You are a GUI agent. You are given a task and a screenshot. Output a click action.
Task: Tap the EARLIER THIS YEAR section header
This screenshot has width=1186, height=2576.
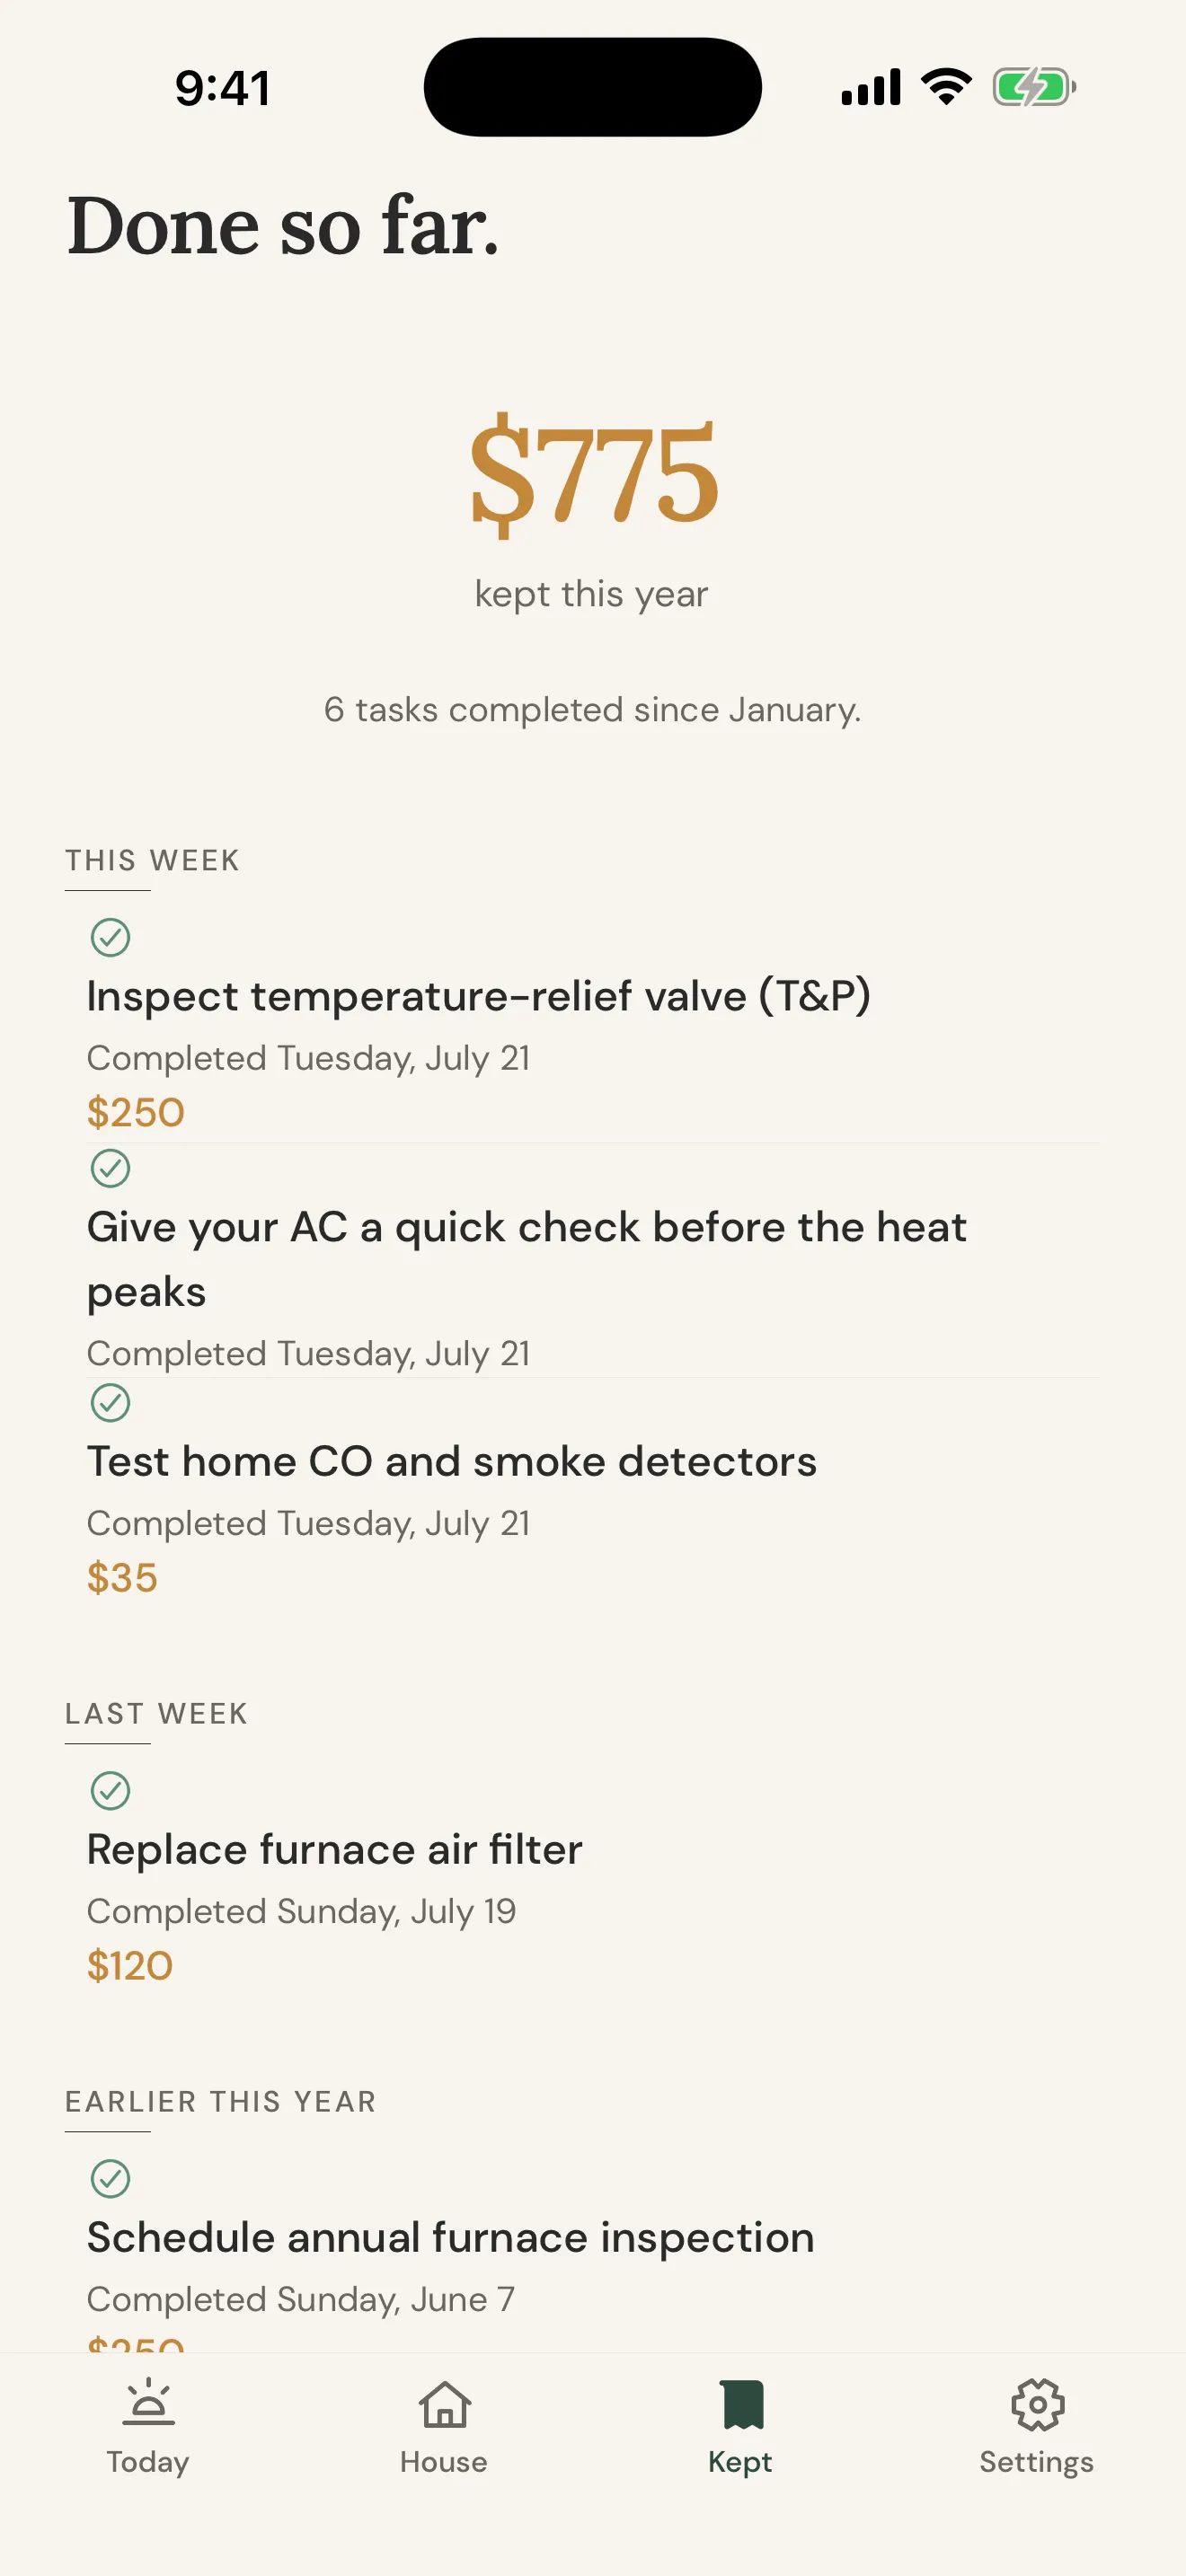(220, 2101)
